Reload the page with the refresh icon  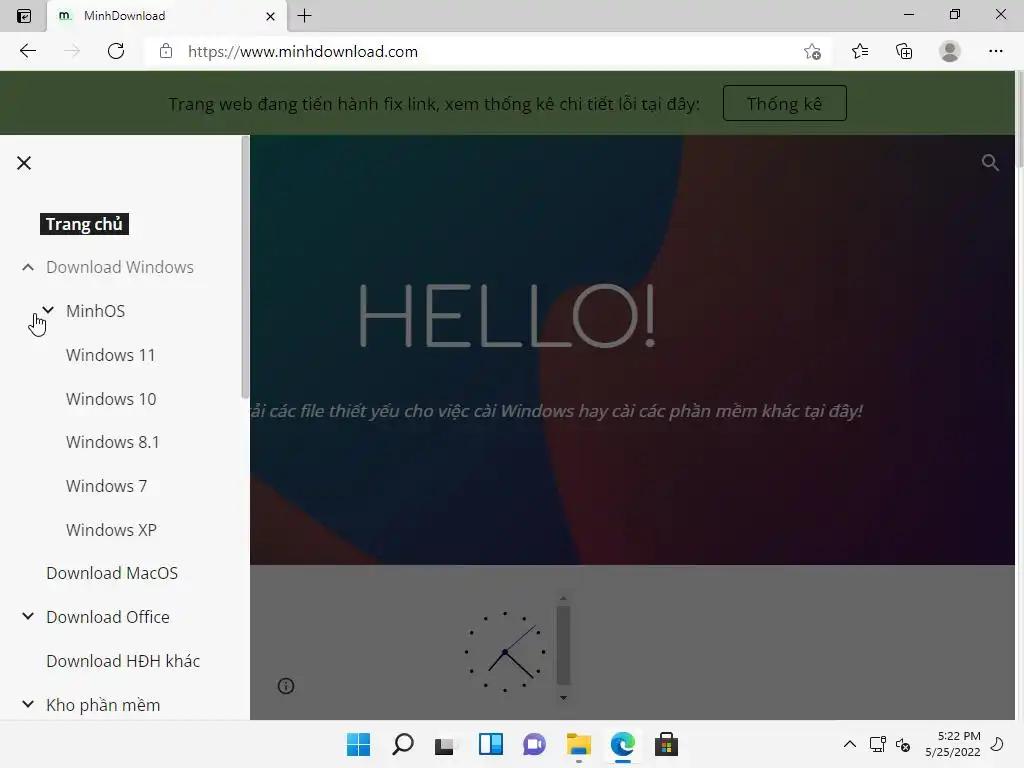click(x=116, y=51)
